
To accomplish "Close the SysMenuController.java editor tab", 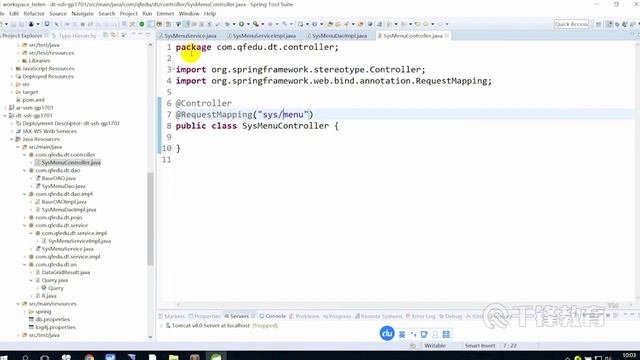I will pyautogui.click(x=447, y=36).
